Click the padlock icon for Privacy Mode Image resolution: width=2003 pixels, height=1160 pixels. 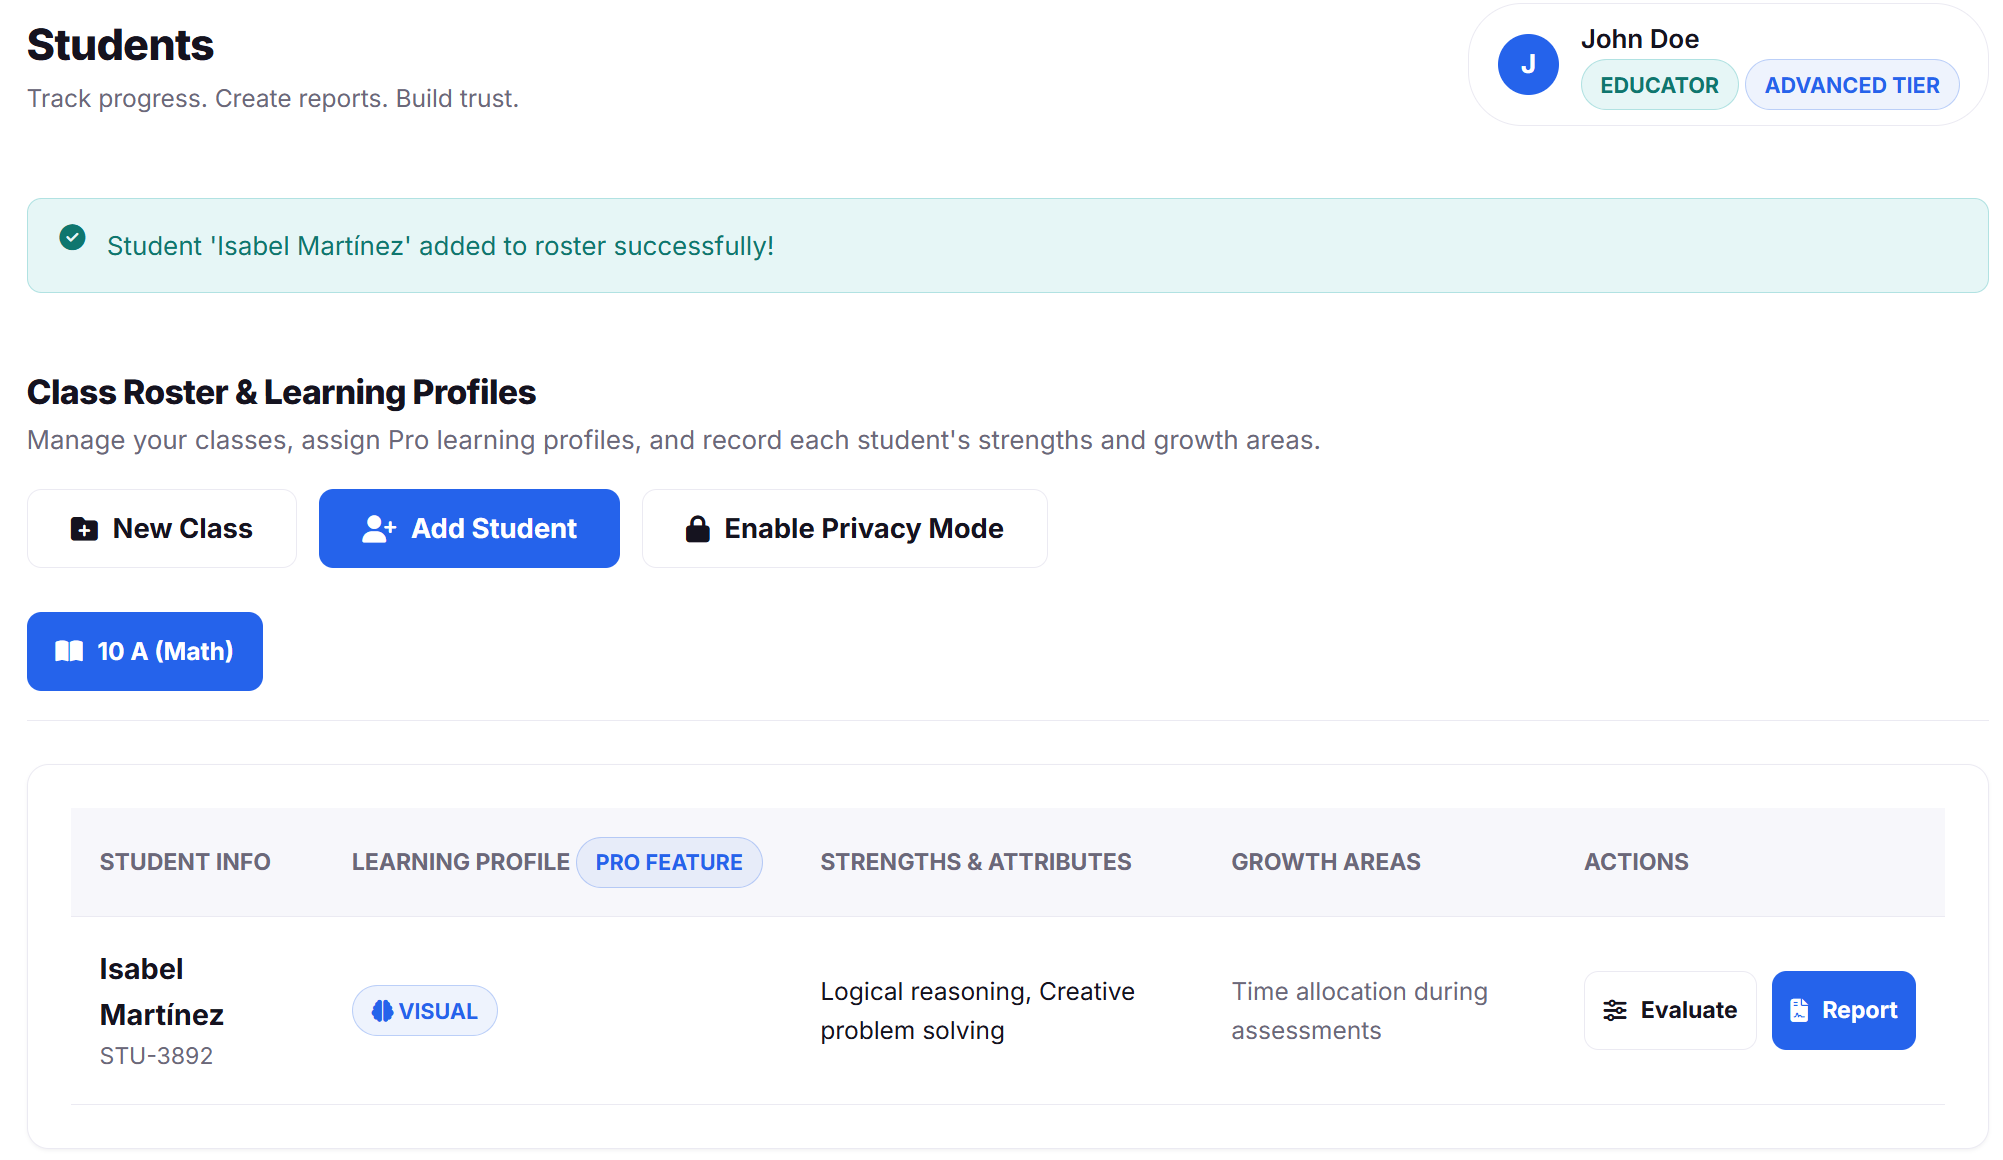pos(697,529)
